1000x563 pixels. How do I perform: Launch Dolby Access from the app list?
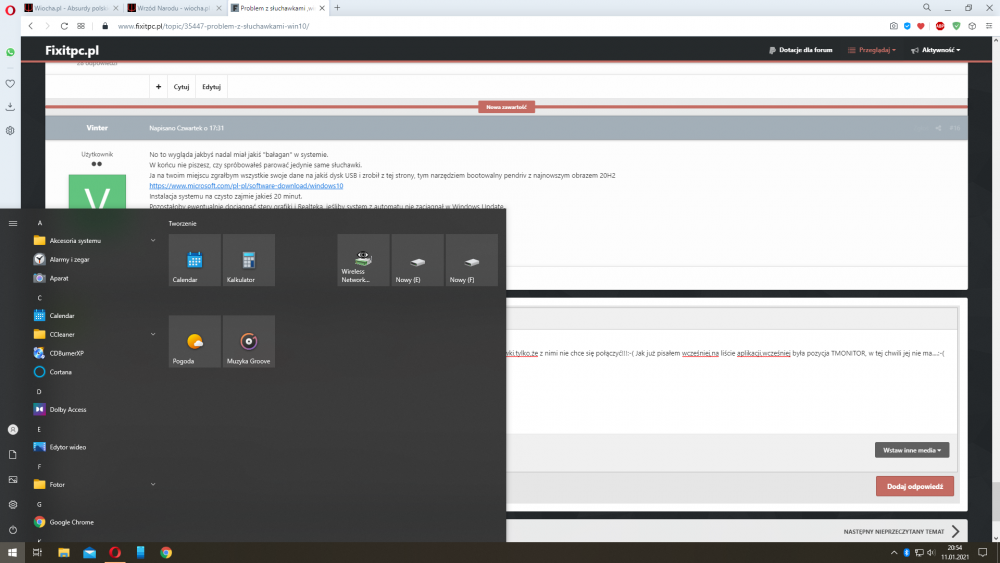pyautogui.click(x=68, y=409)
